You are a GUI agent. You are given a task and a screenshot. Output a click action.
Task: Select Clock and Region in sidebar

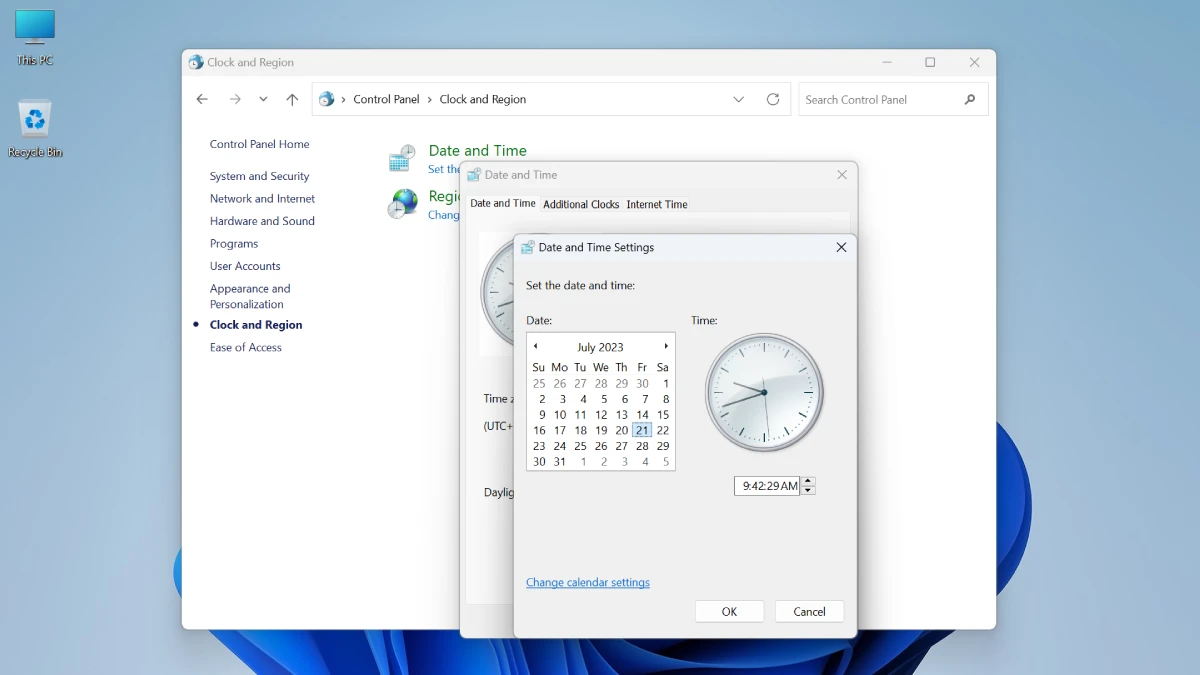(256, 325)
